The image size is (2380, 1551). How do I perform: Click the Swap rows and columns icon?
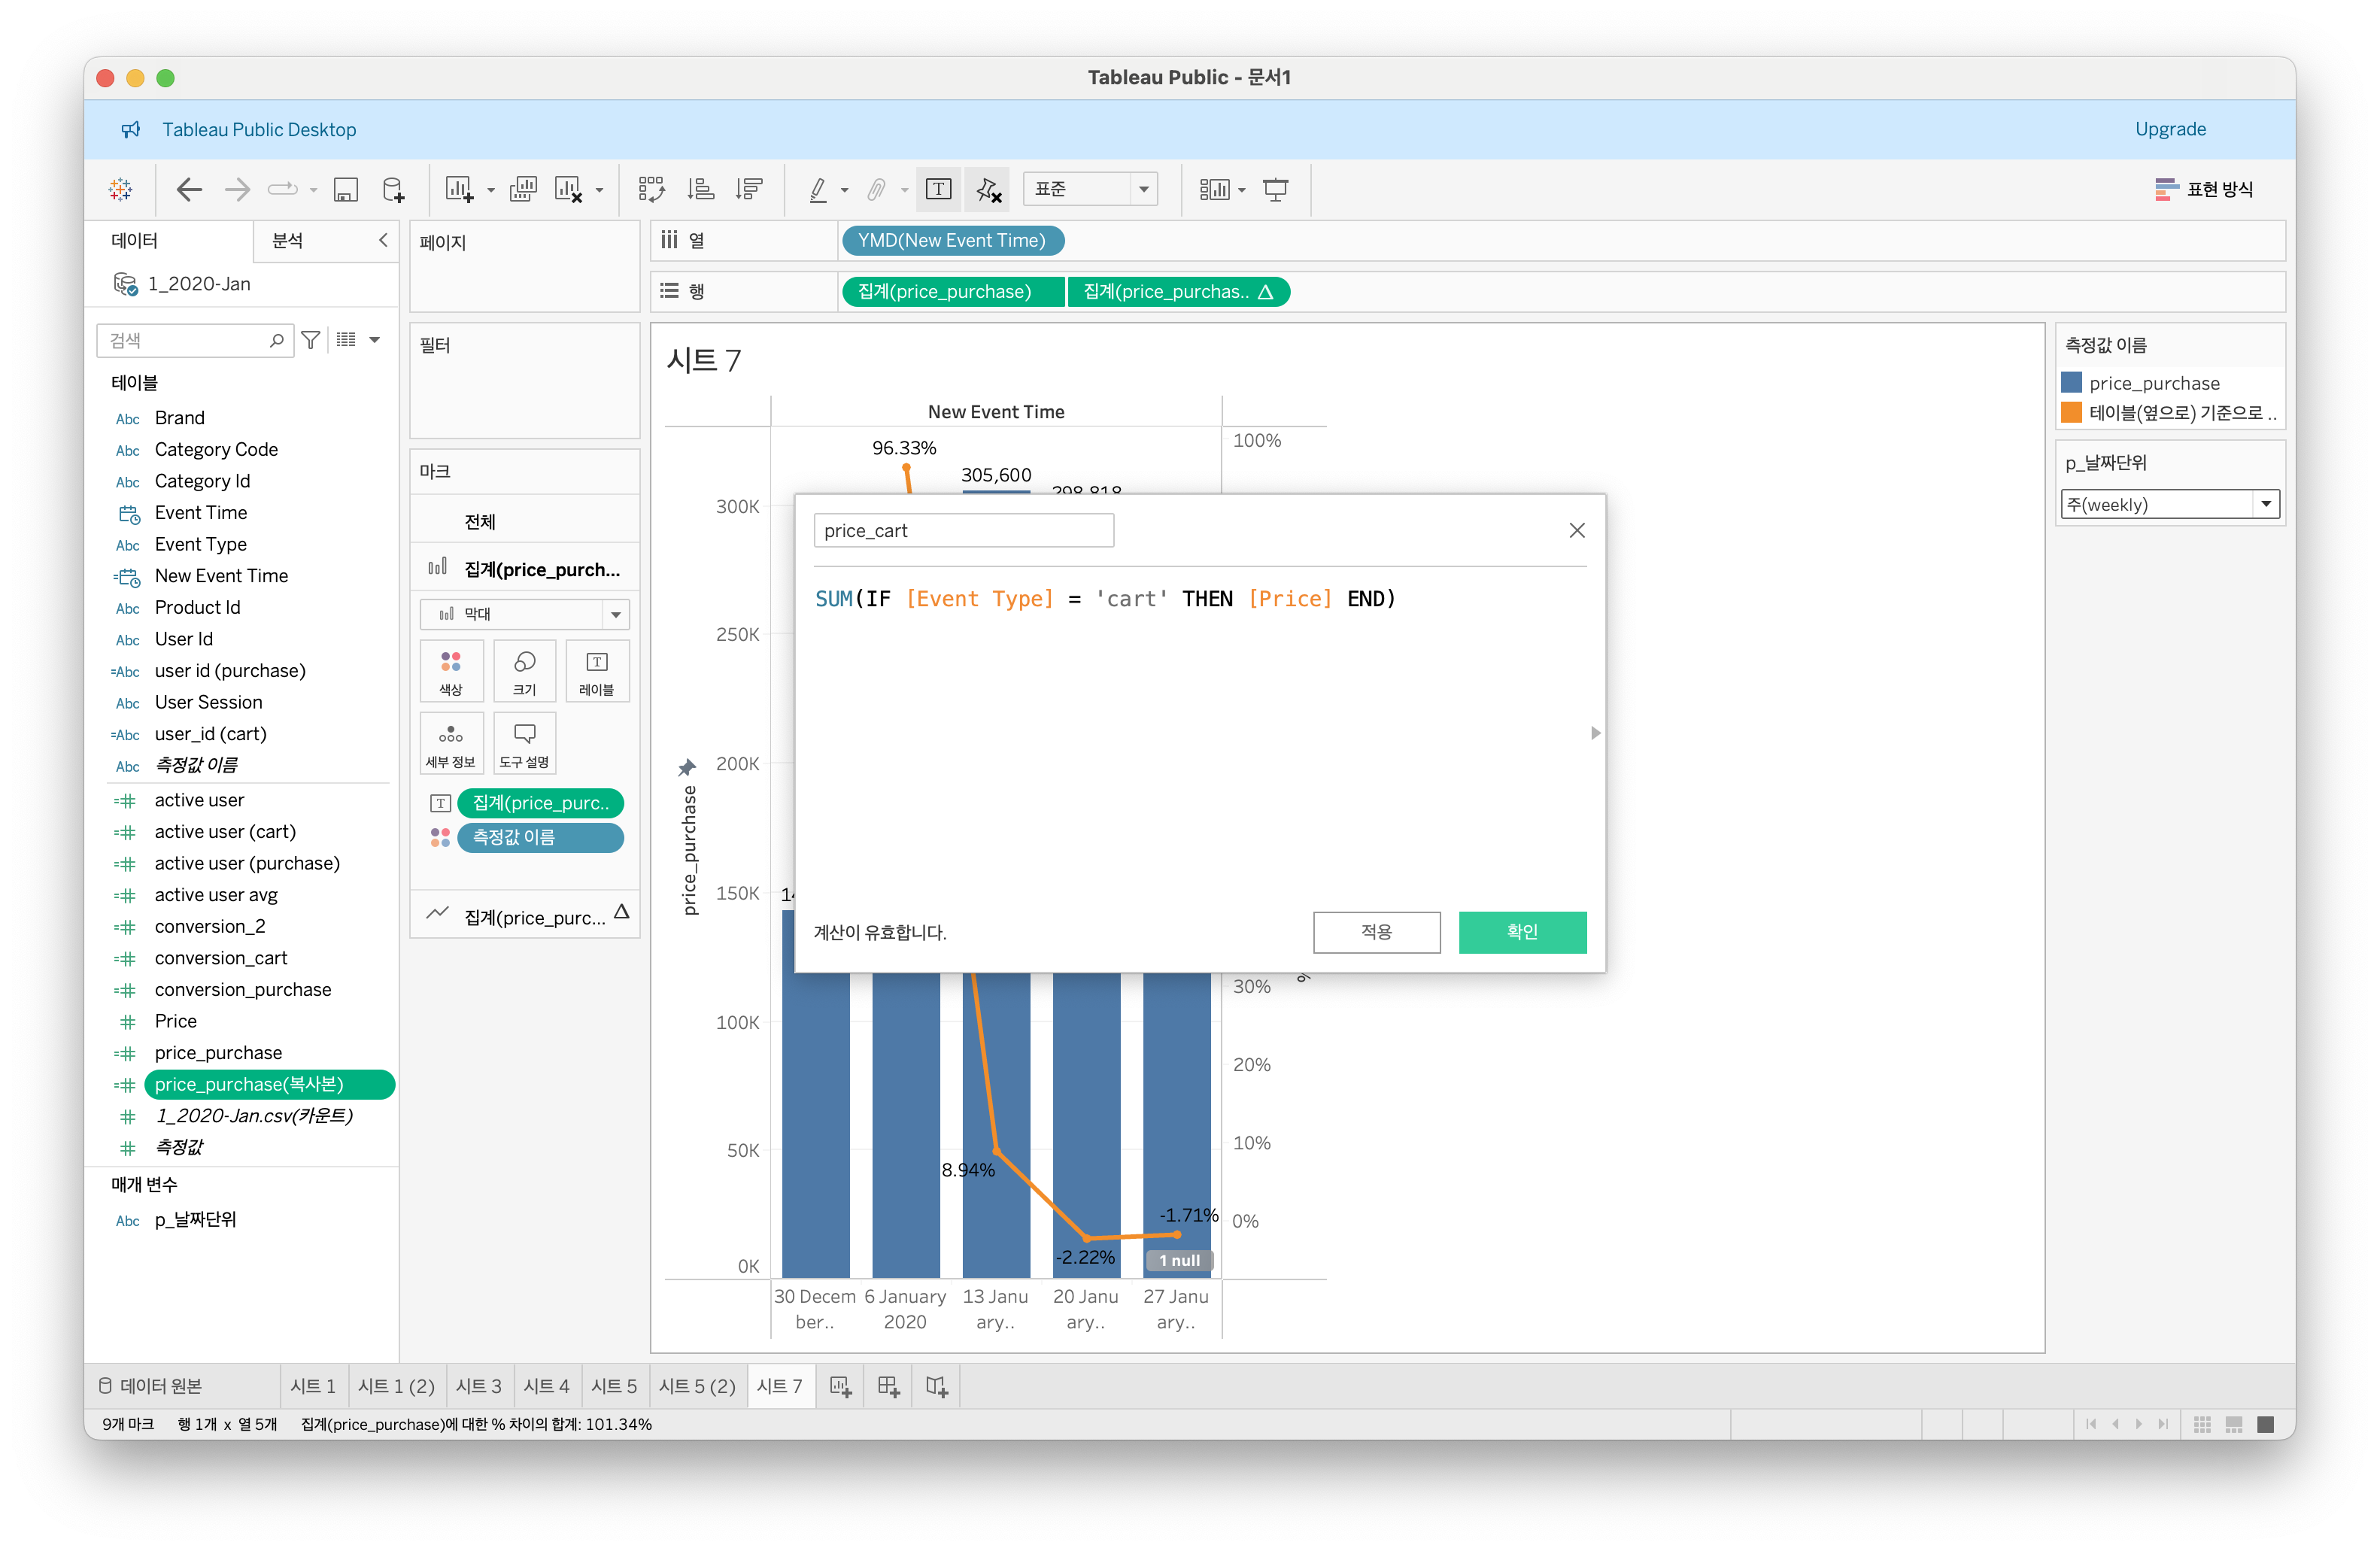click(x=651, y=189)
